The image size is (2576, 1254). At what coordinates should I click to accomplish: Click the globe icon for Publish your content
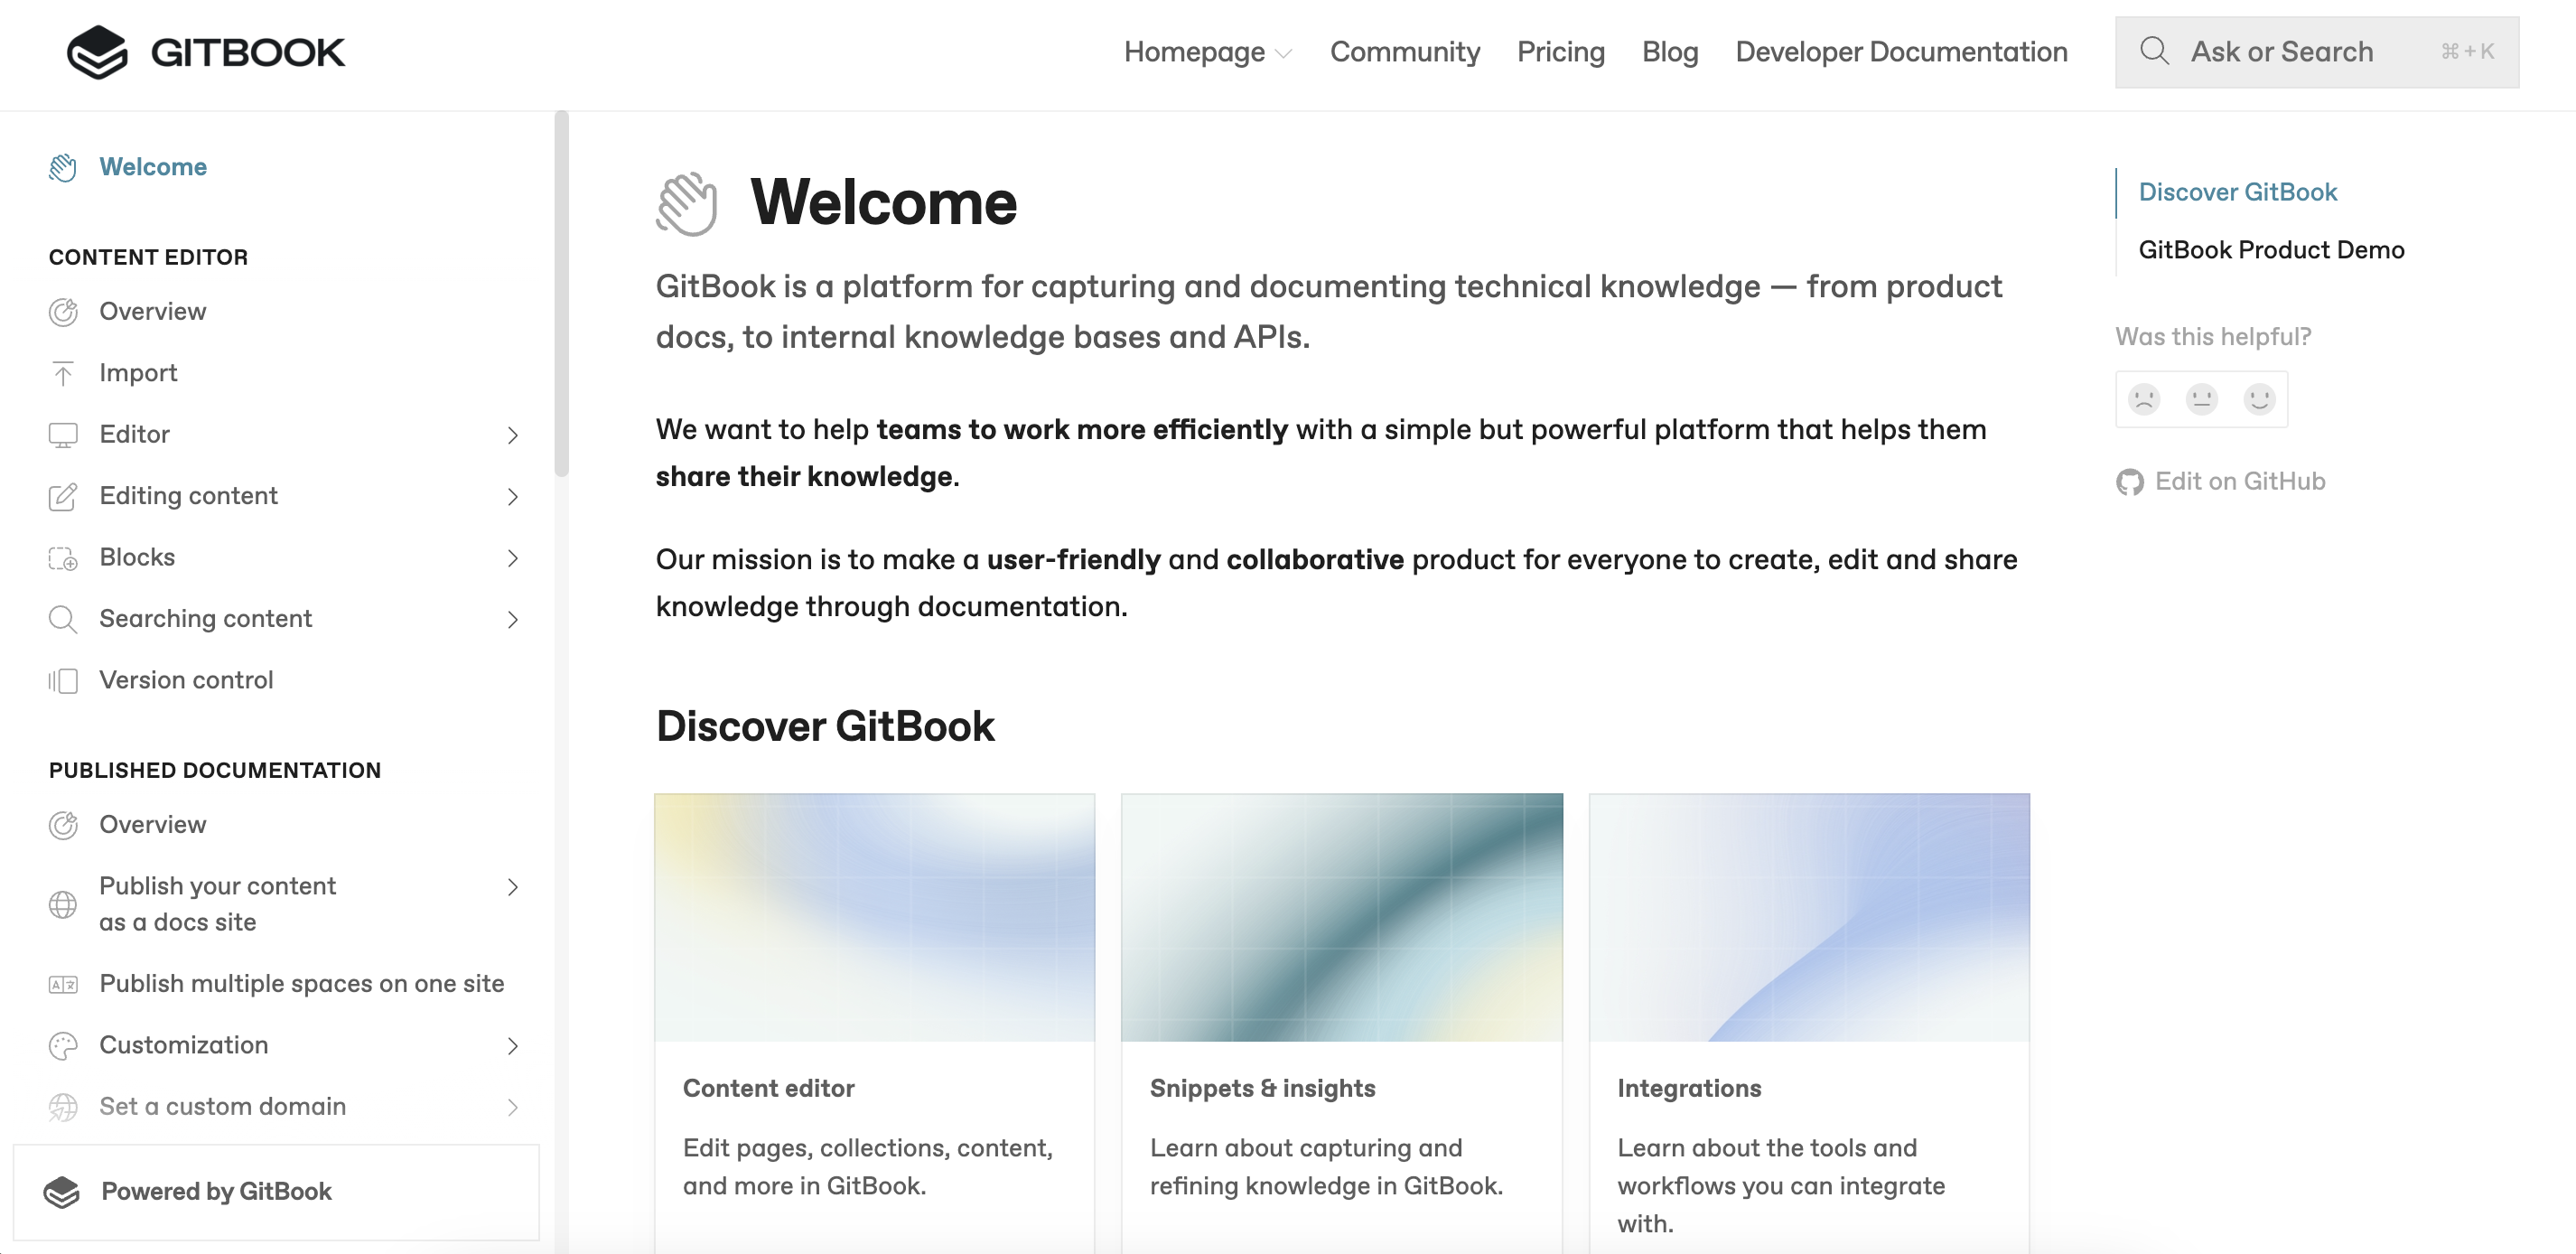63,904
